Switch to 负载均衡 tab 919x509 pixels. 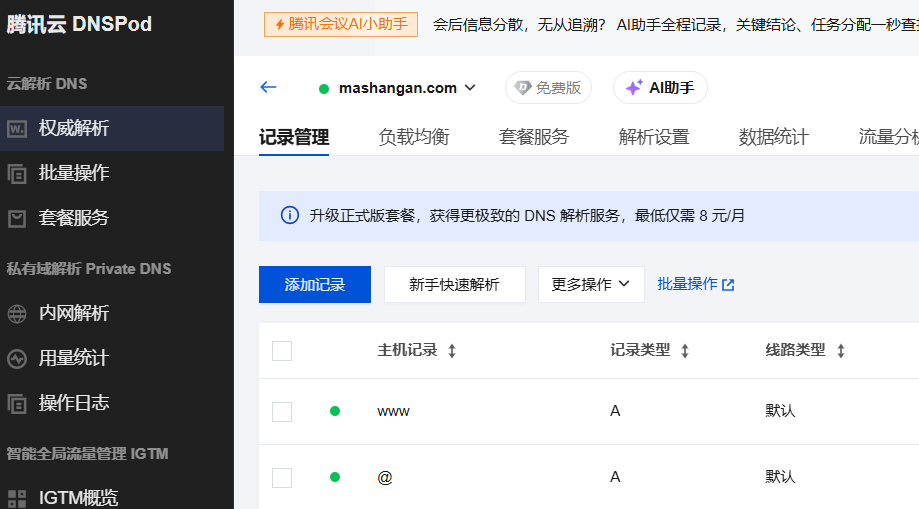coord(414,137)
